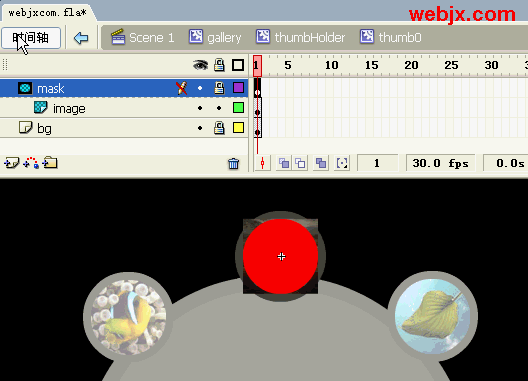528x381 pixels.
Task: Open the gallery symbol in breadcrumb
Action: (215, 37)
